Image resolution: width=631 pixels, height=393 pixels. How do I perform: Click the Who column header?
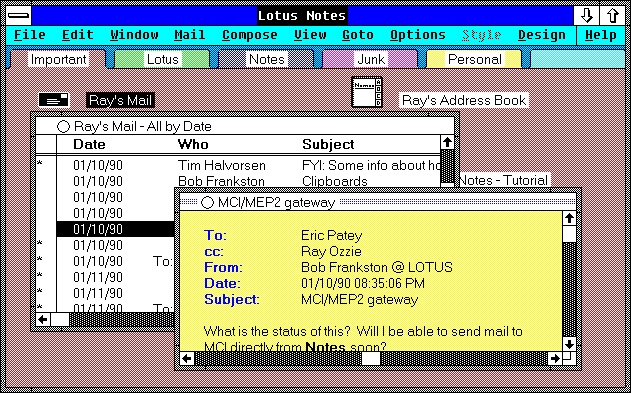[x=193, y=144]
